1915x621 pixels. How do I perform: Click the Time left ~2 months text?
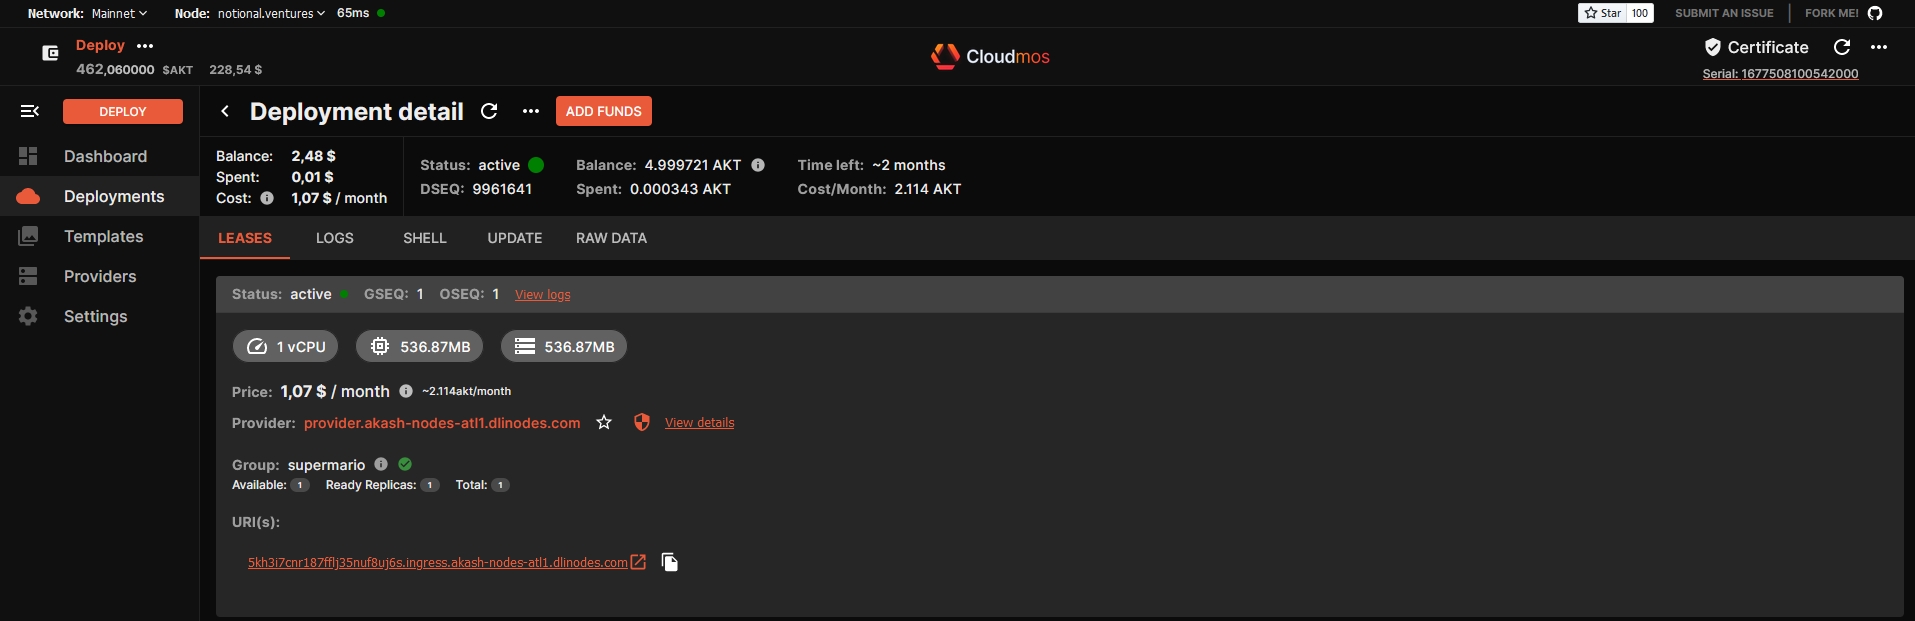872,165
